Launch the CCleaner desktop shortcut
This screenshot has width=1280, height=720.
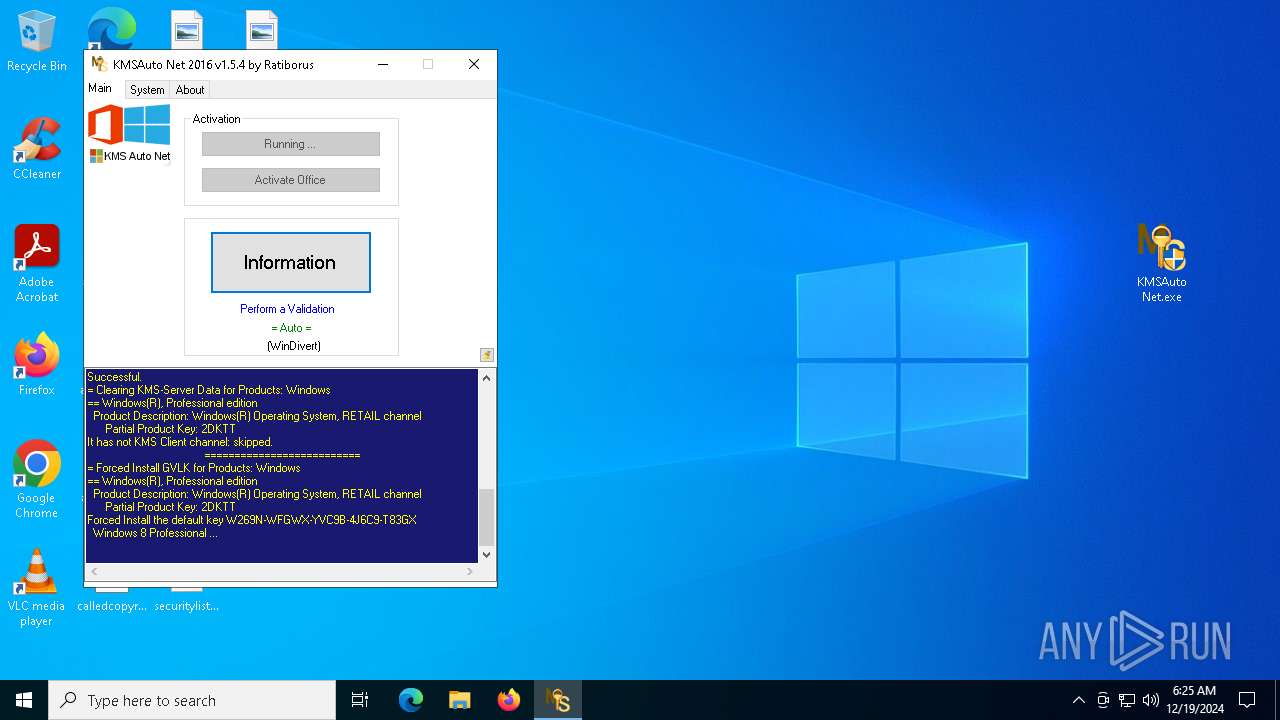pyautogui.click(x=37, y=150)
